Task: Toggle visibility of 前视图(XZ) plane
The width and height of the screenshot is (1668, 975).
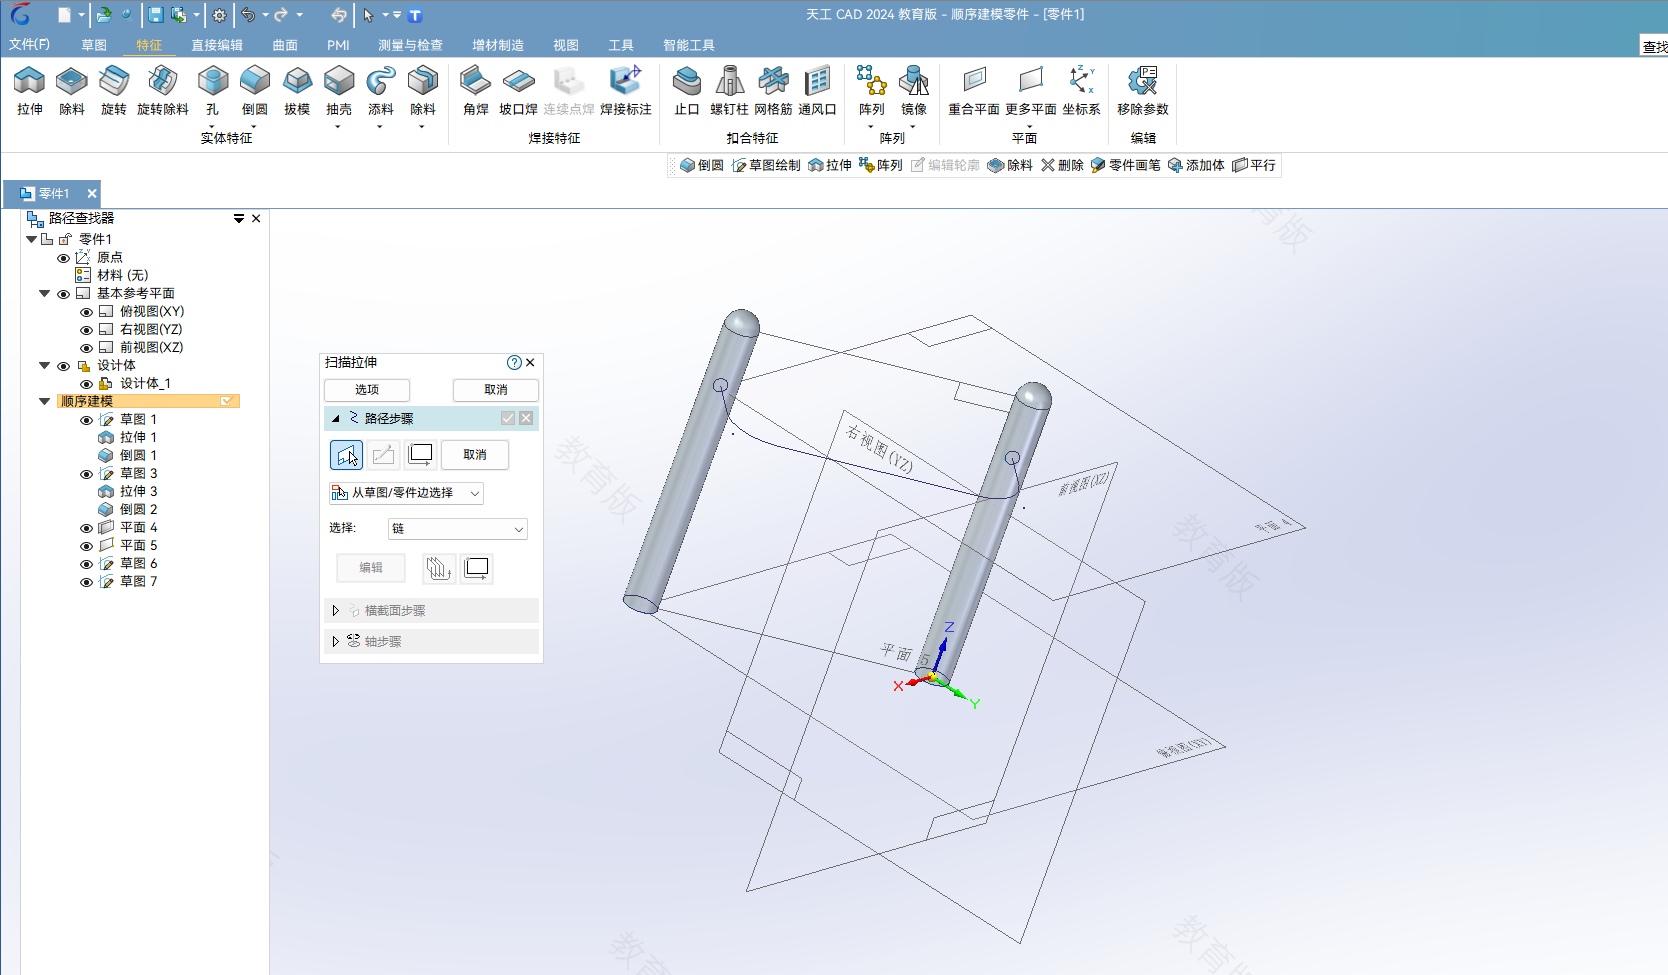Action: point(86,348)
